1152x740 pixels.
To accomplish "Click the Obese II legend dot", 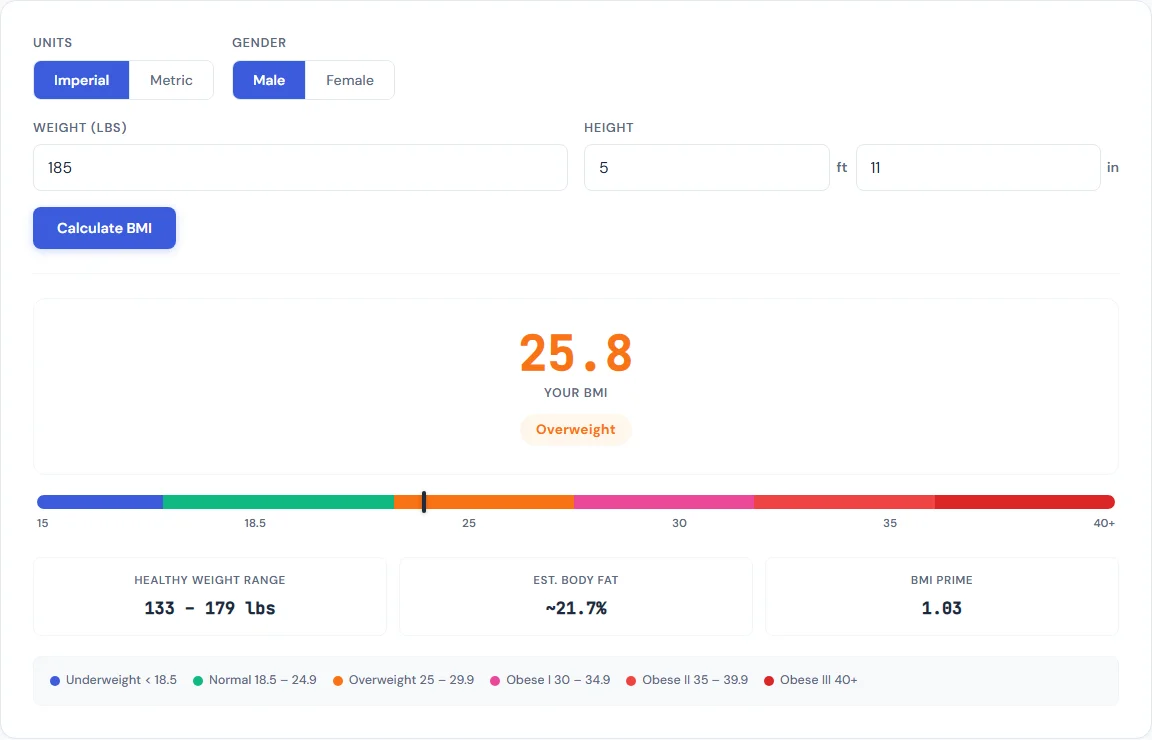I will [x=630, y=680].
